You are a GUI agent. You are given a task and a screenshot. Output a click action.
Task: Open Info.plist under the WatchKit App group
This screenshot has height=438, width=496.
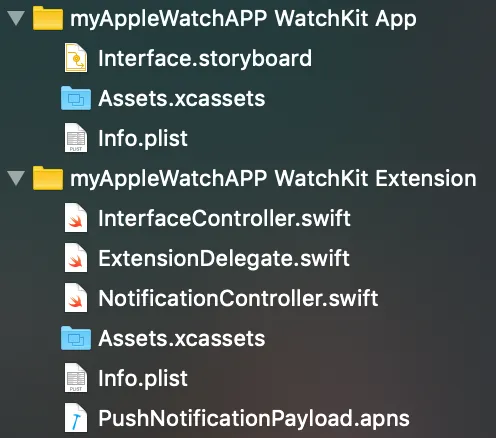(x=143, y=139)
